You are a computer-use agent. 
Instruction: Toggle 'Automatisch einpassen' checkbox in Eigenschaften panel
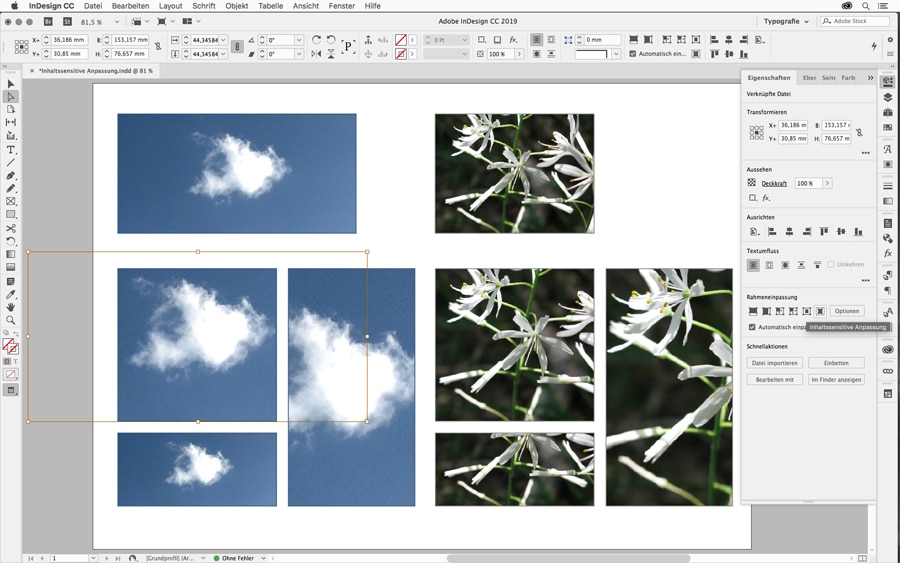point(753,327)
